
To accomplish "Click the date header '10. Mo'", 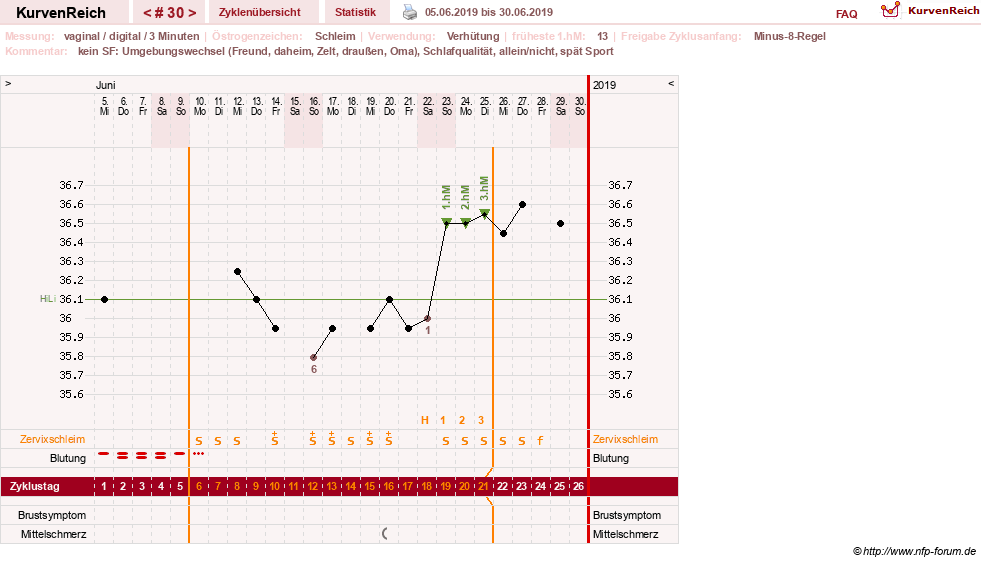I will click(200, 106).
